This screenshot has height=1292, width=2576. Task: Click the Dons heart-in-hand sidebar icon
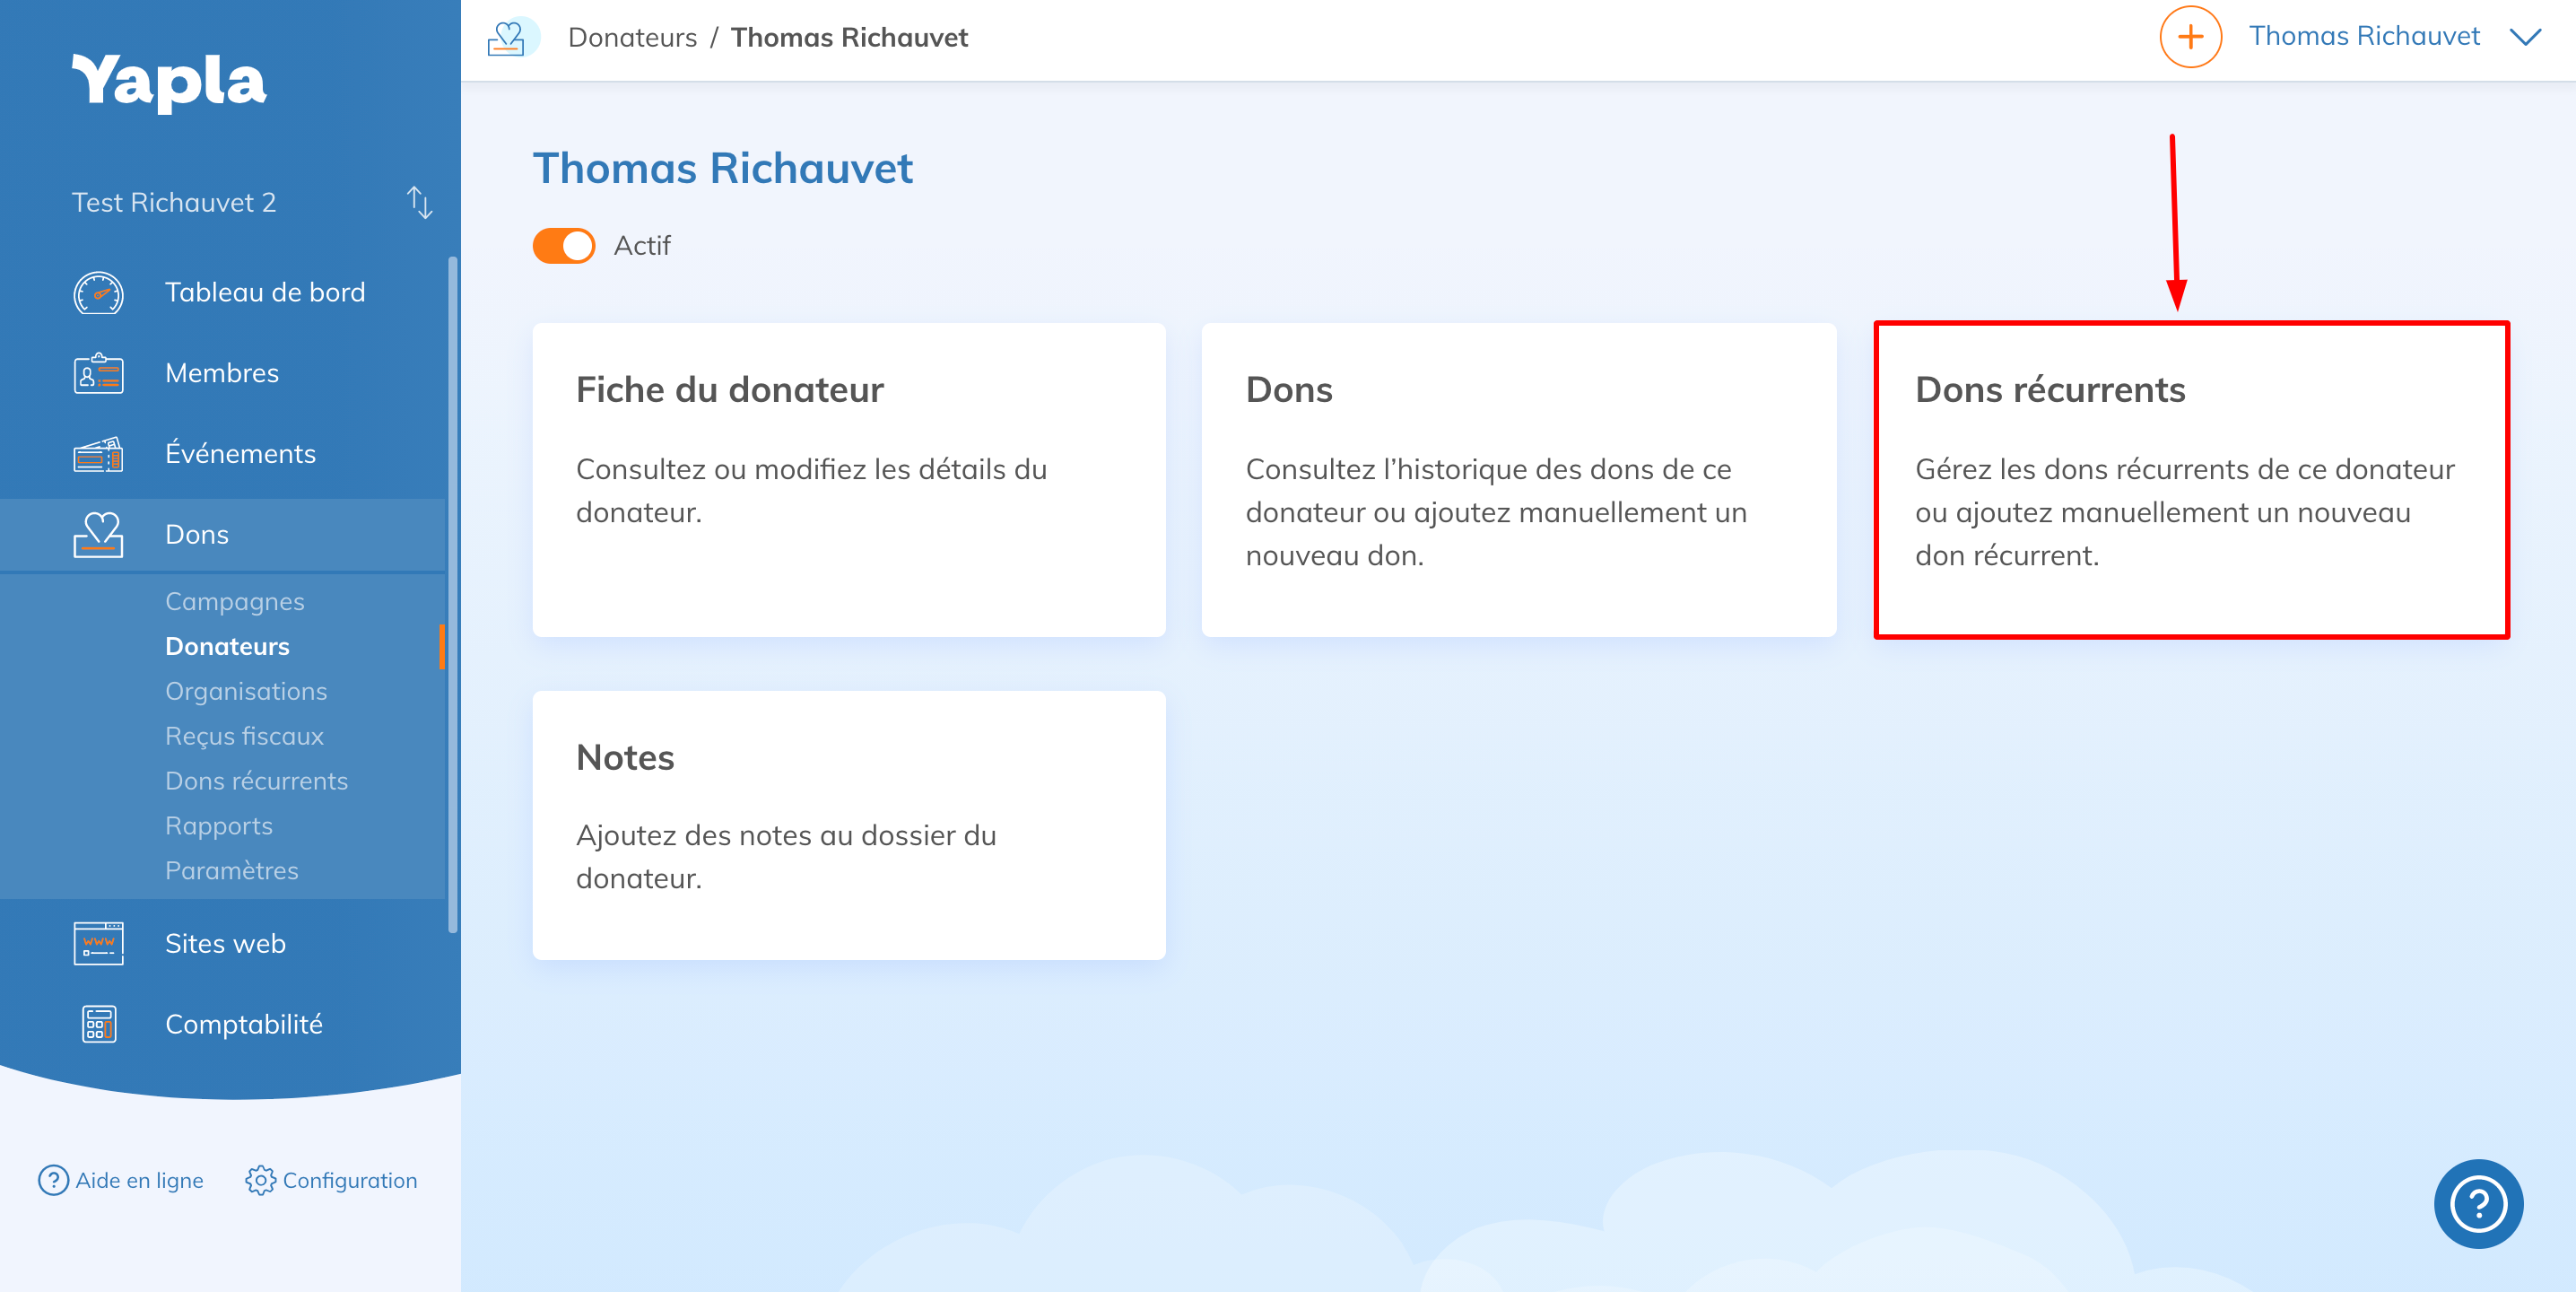click(98, 535)
